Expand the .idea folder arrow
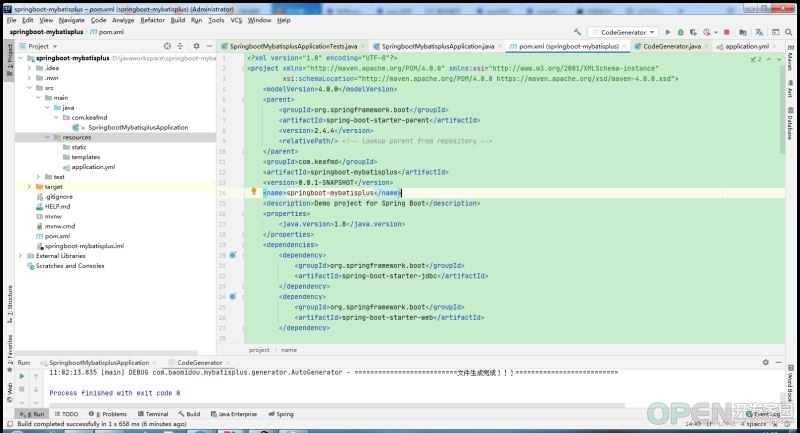The image size is (800, 433). (29, 68)
